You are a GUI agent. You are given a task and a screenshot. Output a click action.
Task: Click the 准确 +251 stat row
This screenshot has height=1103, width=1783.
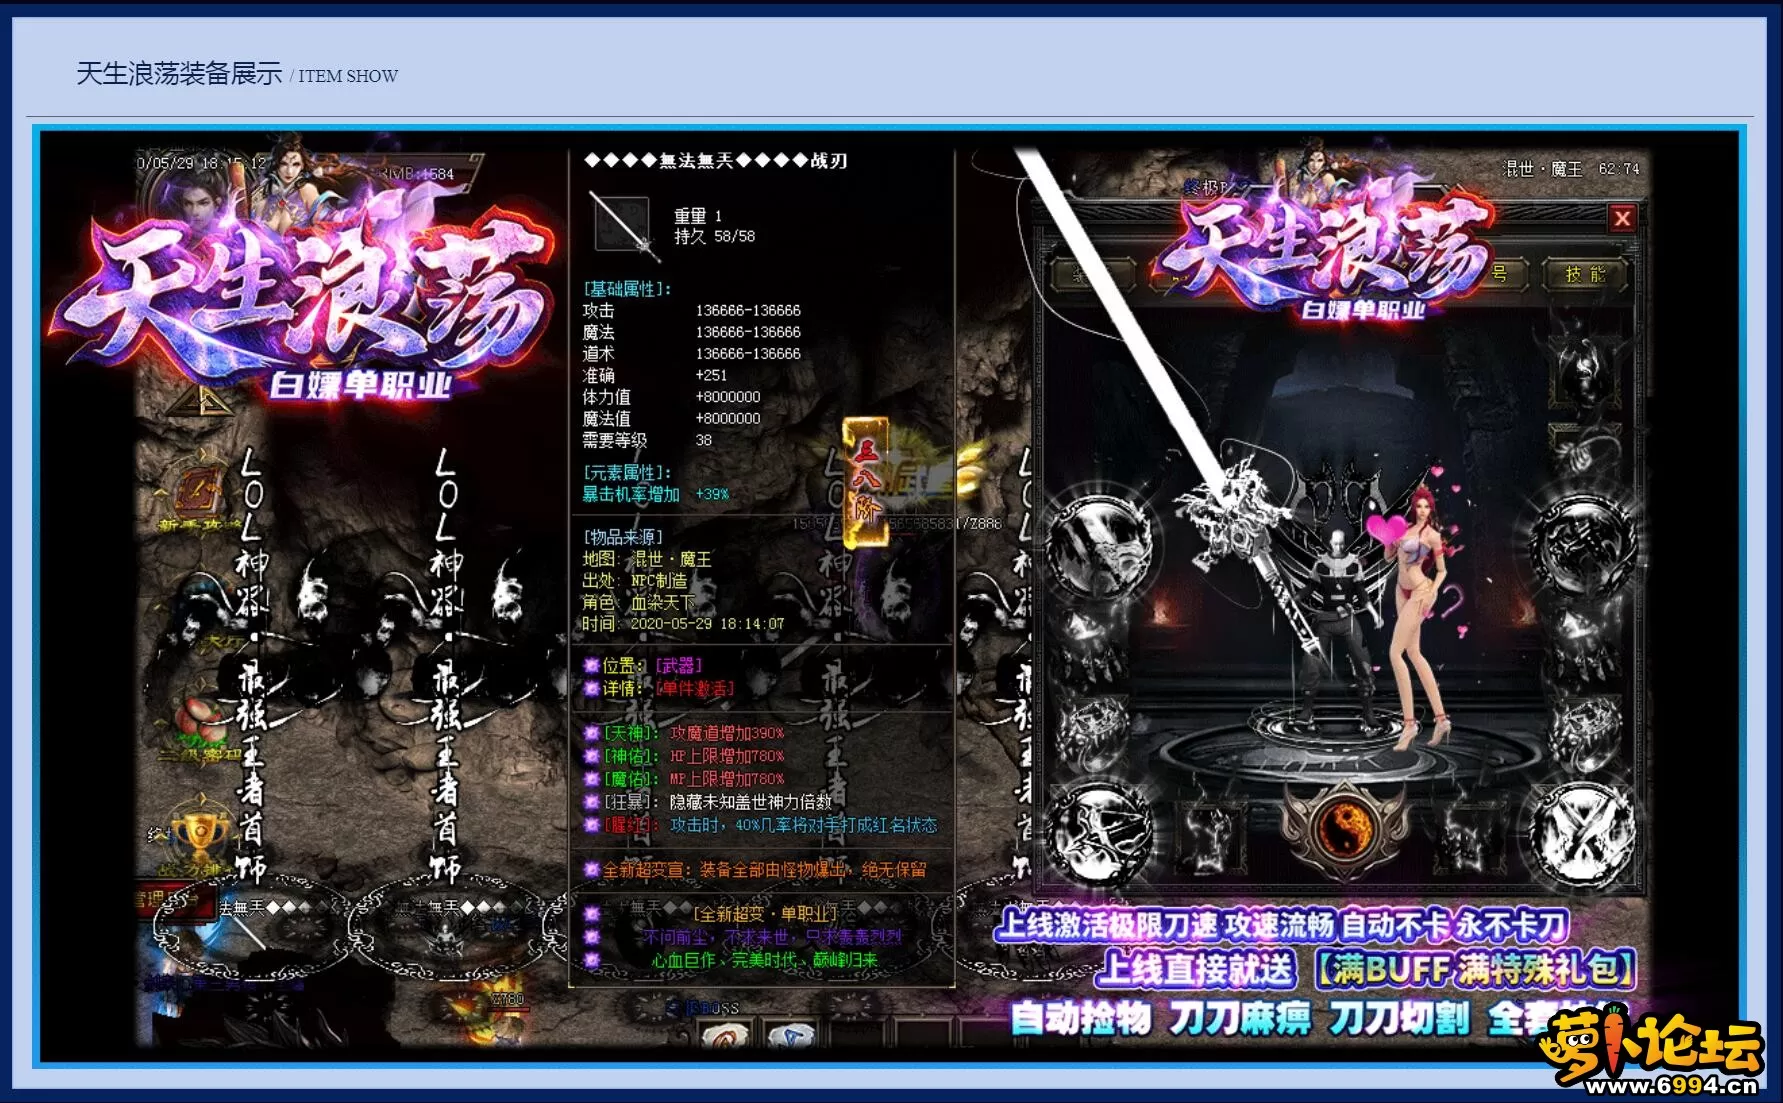tap(655, 375)
